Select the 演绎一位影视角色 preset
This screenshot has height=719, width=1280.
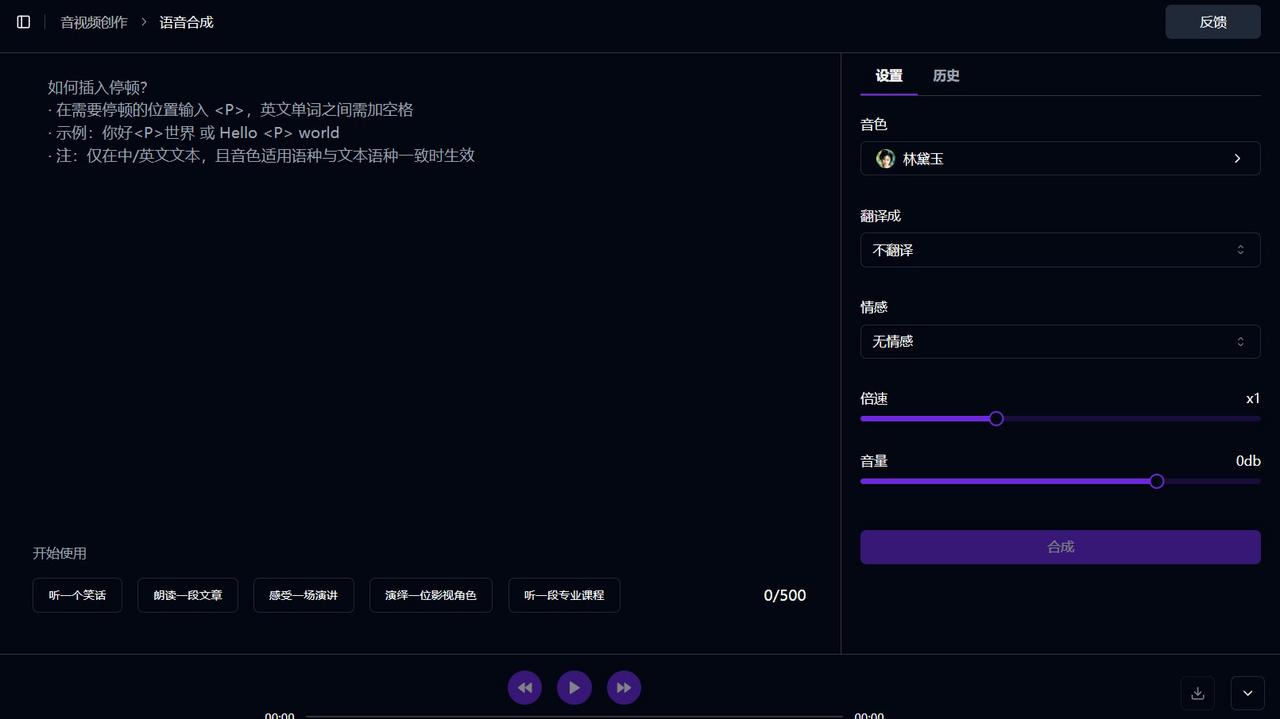[430, 595]
